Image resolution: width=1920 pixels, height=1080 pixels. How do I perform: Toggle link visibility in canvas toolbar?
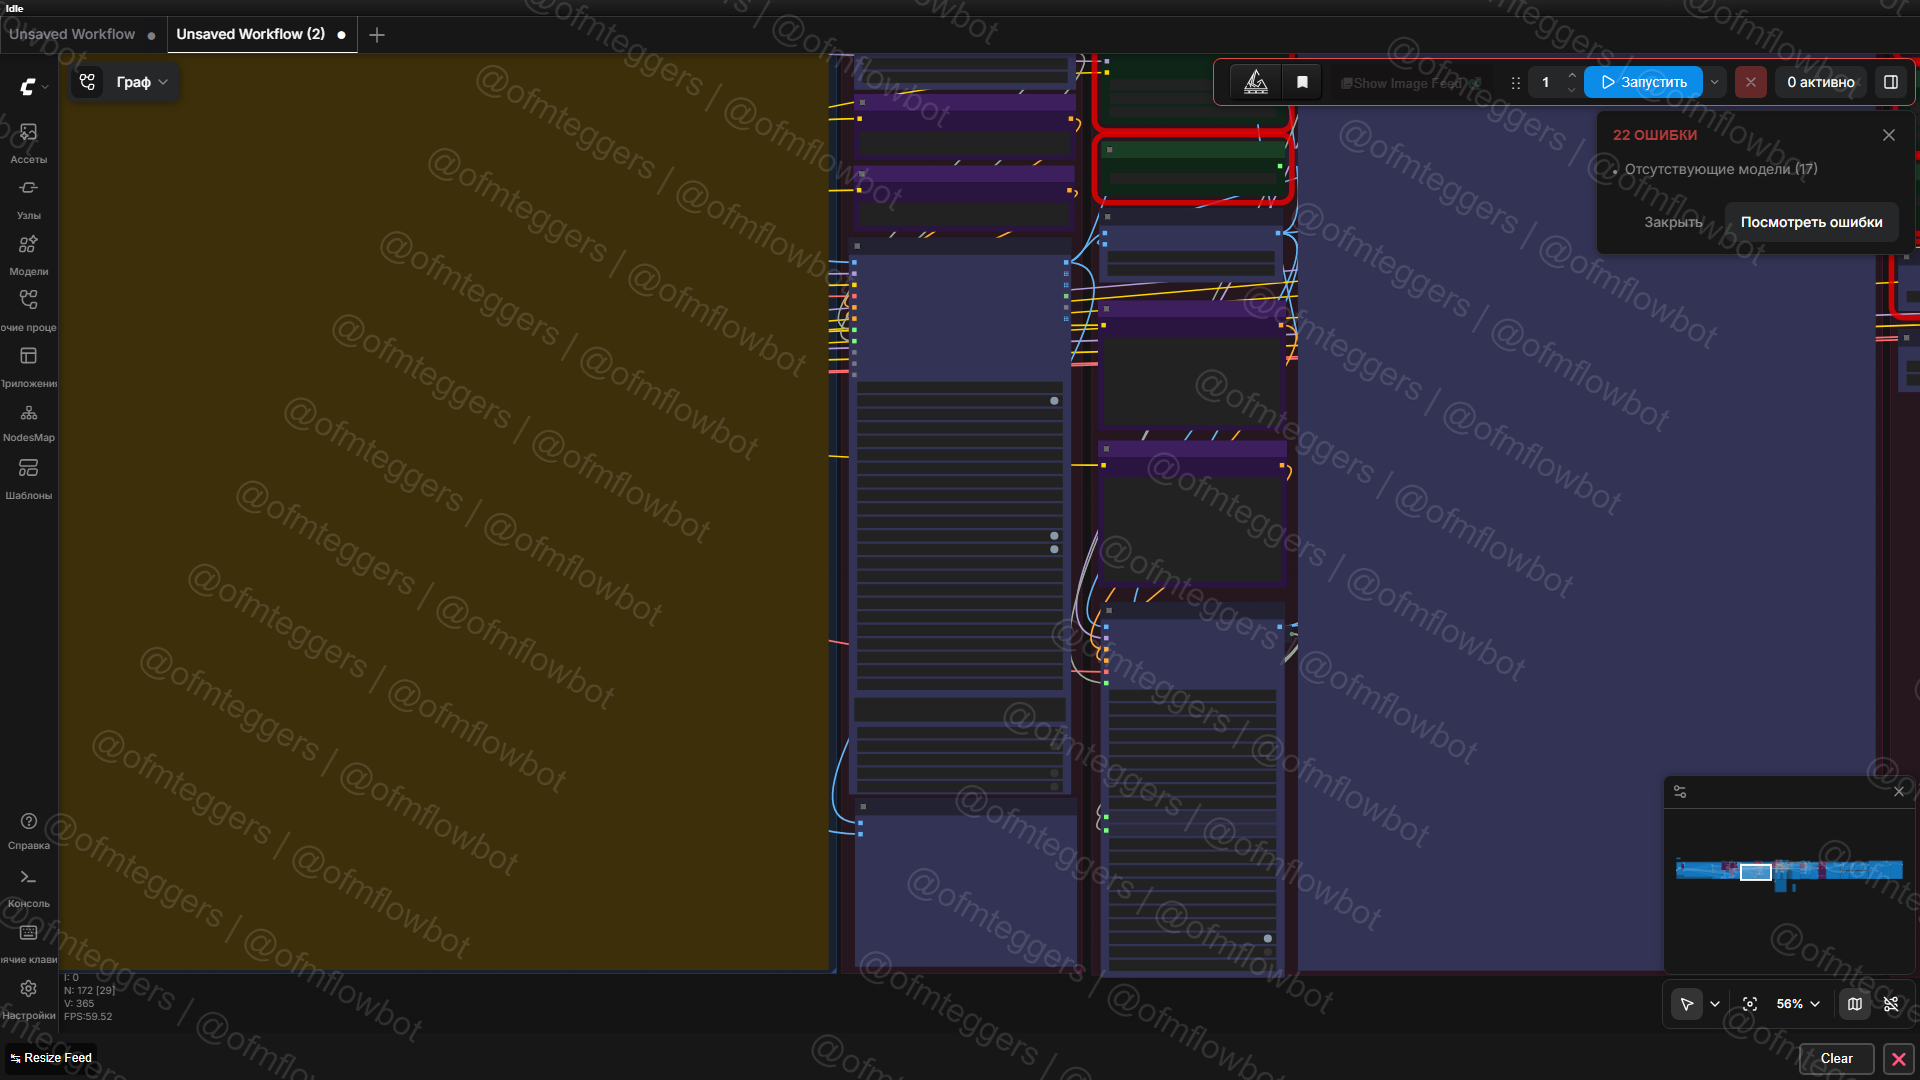(1891, 1004)
